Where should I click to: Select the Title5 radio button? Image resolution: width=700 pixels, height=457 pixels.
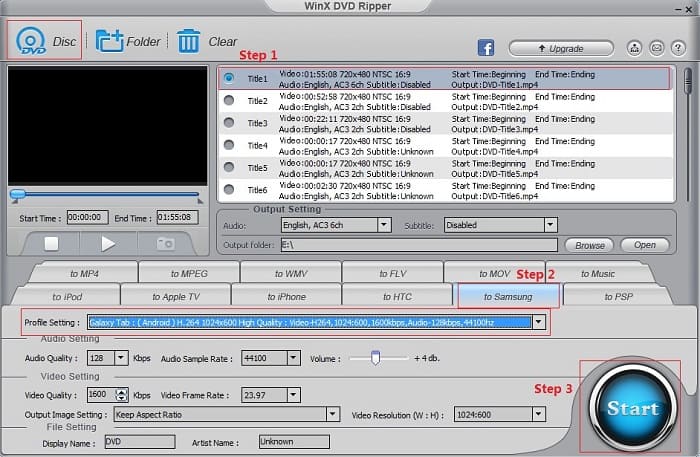[229, 167]
